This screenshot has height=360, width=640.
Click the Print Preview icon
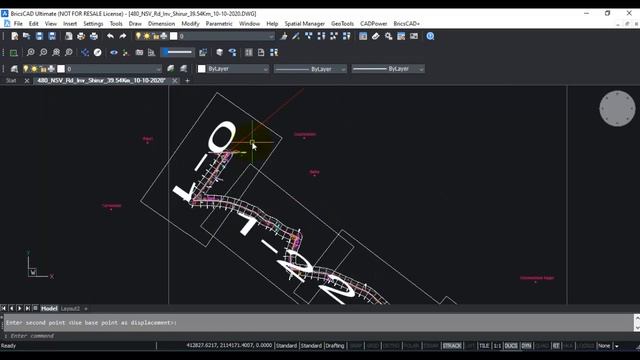coord(69,36)
